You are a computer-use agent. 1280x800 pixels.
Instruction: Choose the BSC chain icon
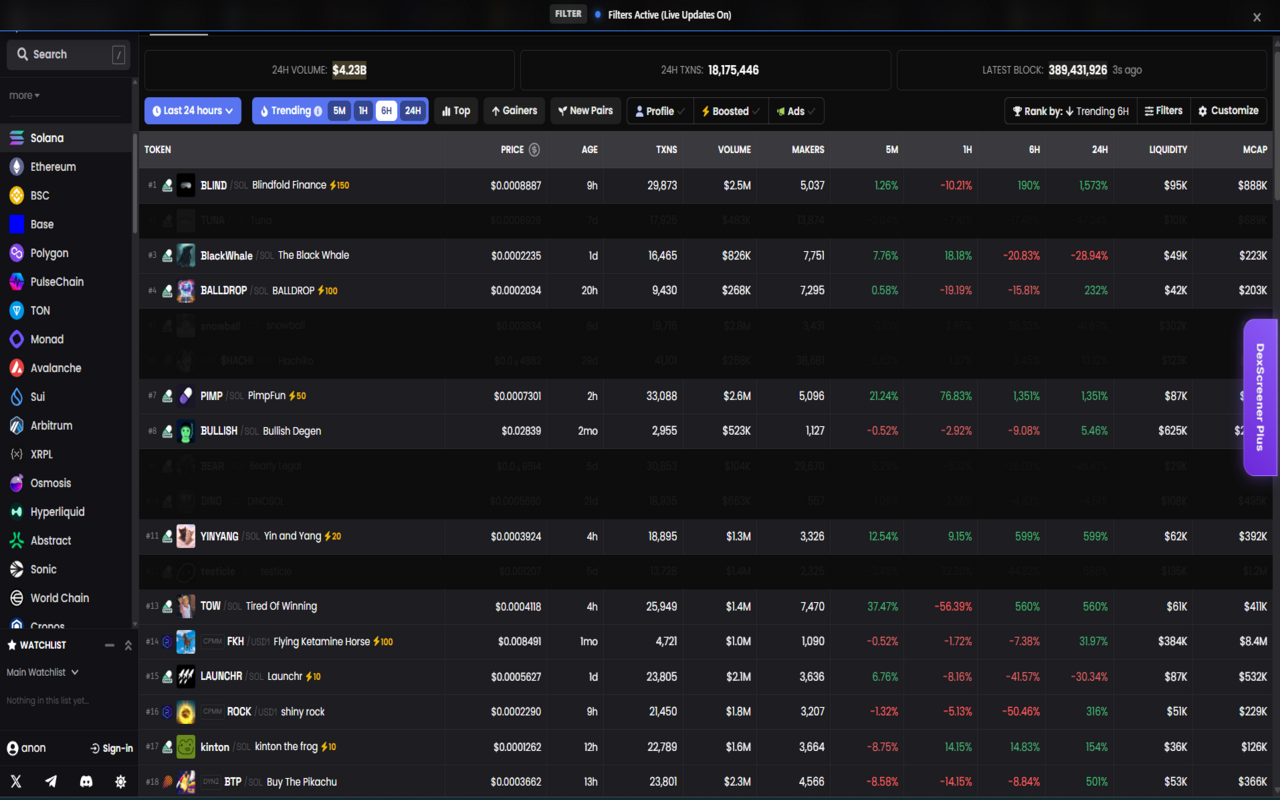click(x=16, y=196)
